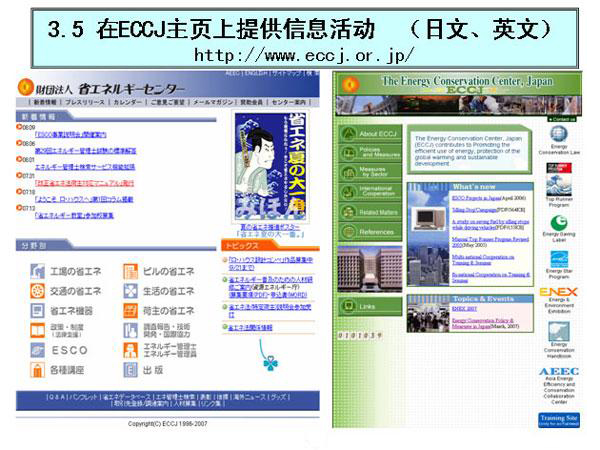Open the 省エネ機器 equipment icon
This screenshot has width=600, height=450.
click(38, 310)
